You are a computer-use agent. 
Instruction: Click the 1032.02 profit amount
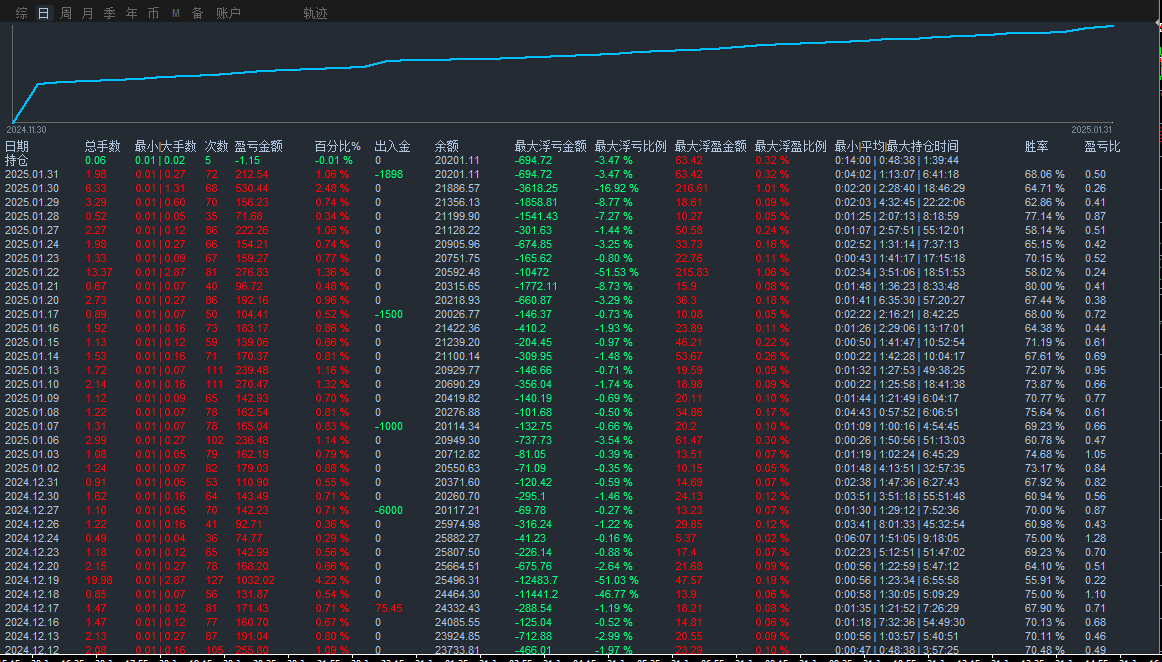point(255,580)
